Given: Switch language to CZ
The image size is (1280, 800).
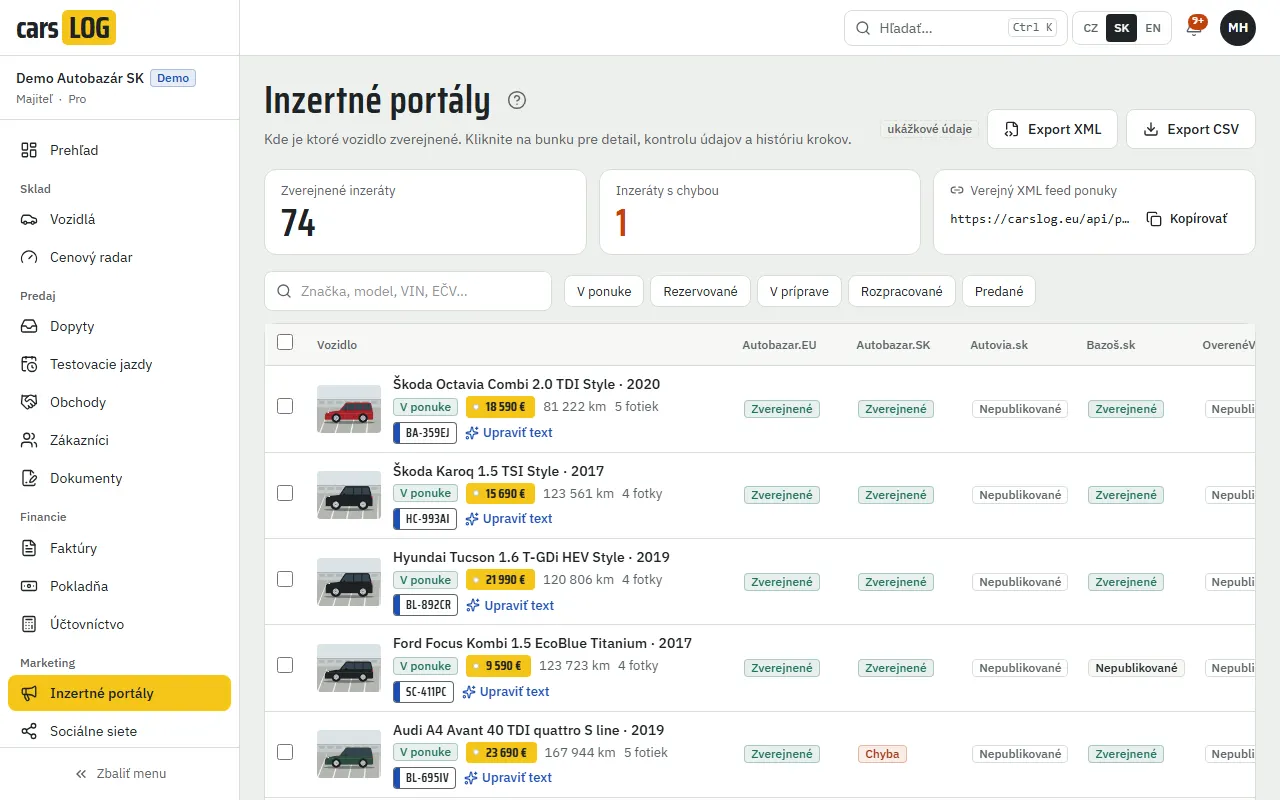Looking at the screenshot, I should tap(1090, 28).
